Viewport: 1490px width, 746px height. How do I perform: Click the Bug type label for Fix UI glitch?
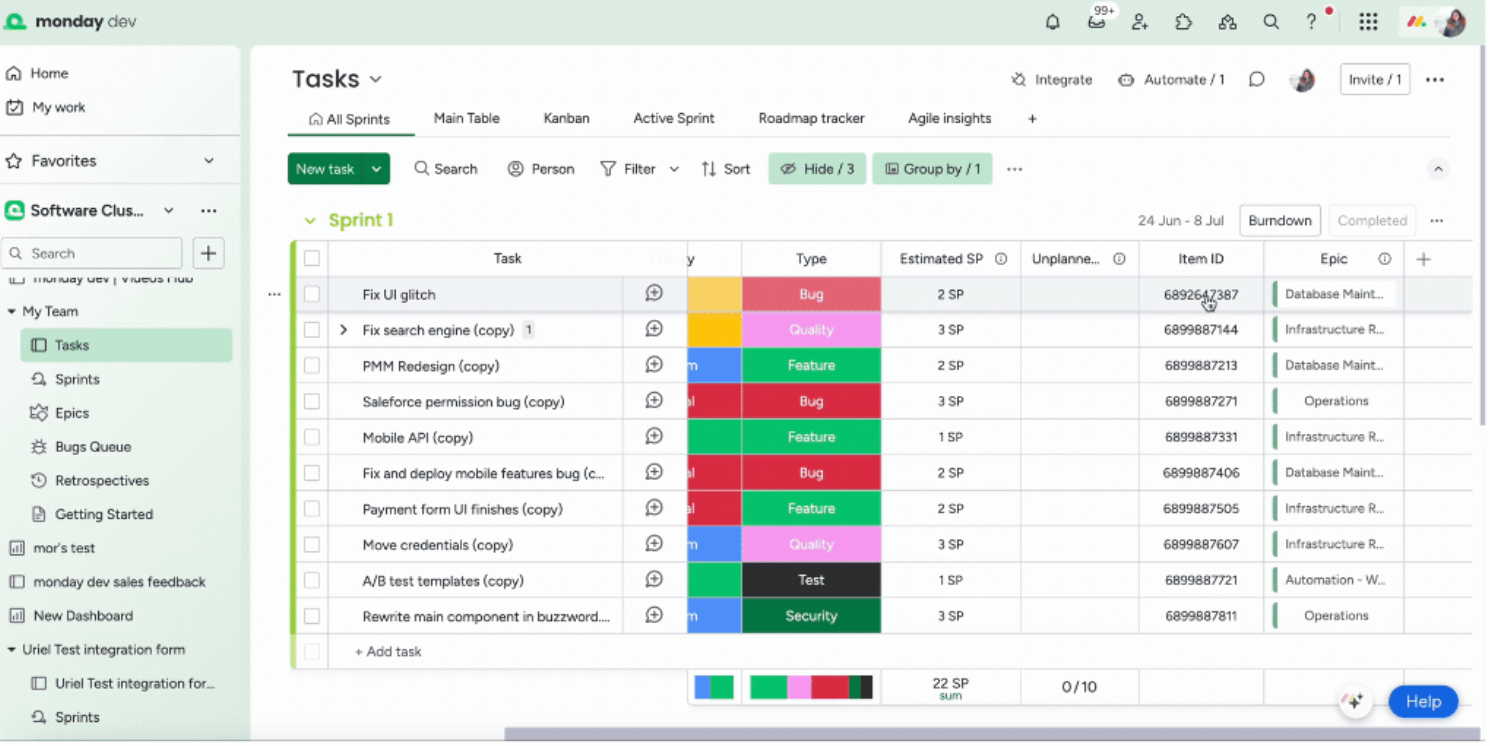[811, 294]
